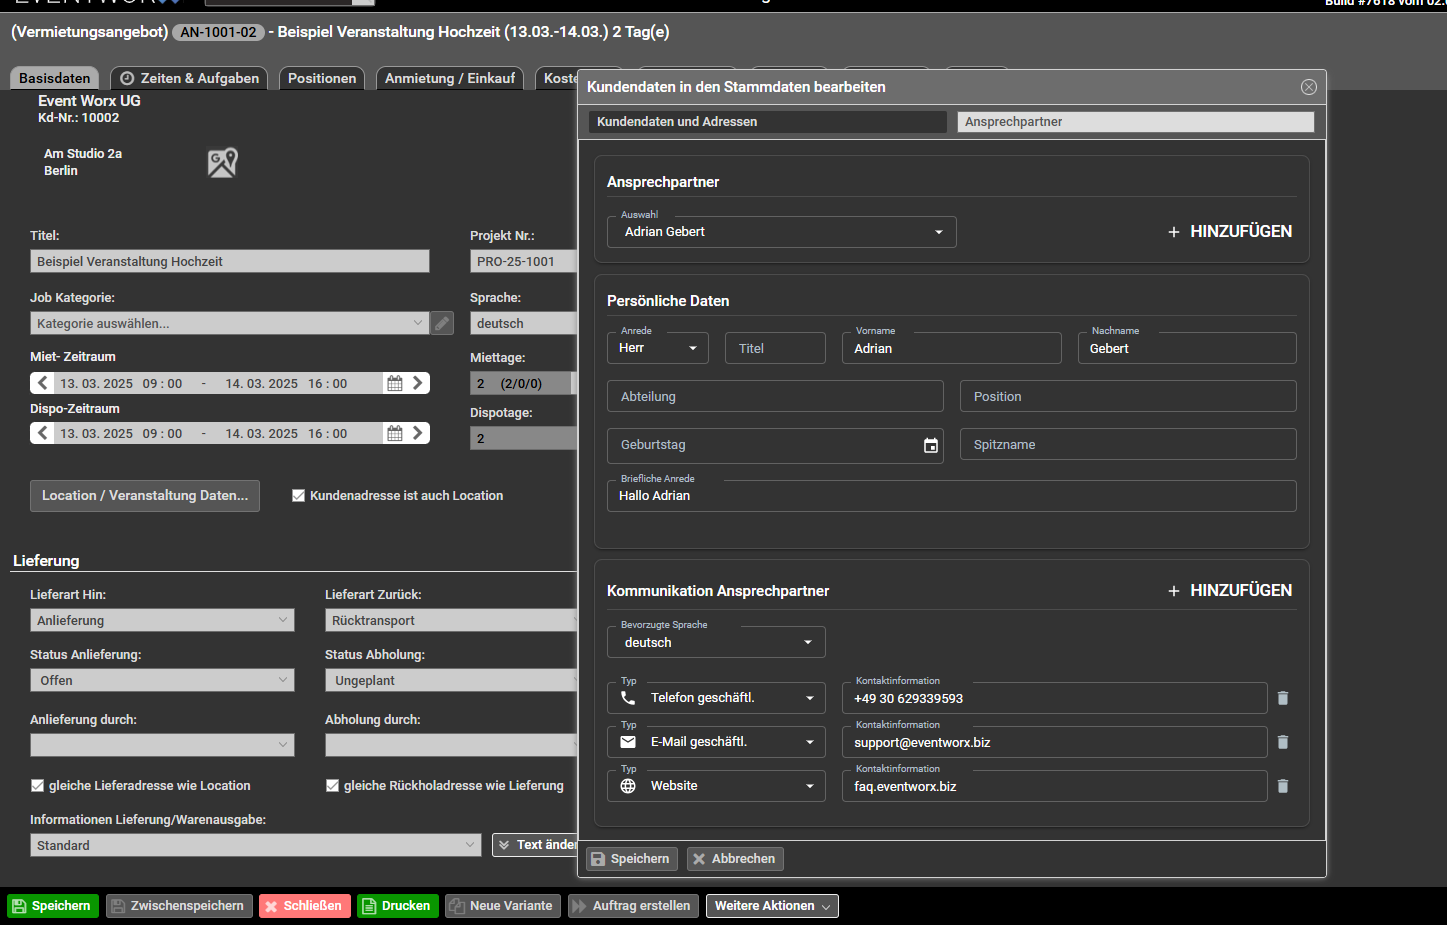Screen dimensions: 1447x925
Task: Open the Geburtstag calendar icon
Action: pos(931,445)
